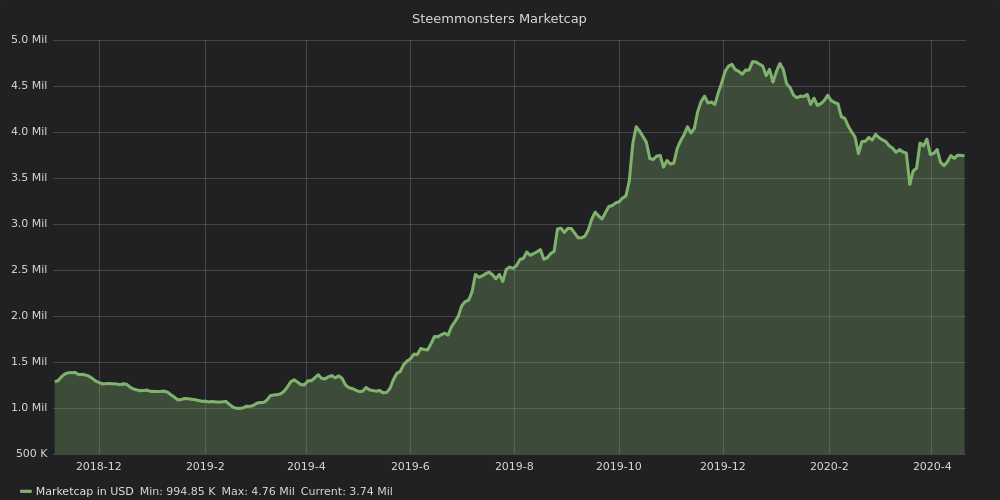Click the Max: 4.76 Mil legend value
1000x500 pixels.
[x=258, y=491]
